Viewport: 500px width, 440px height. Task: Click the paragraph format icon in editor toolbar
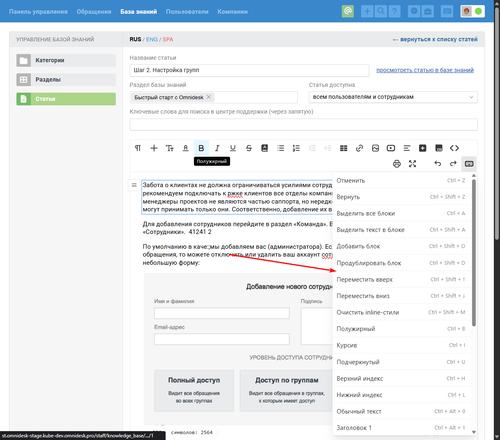[138, 148]
